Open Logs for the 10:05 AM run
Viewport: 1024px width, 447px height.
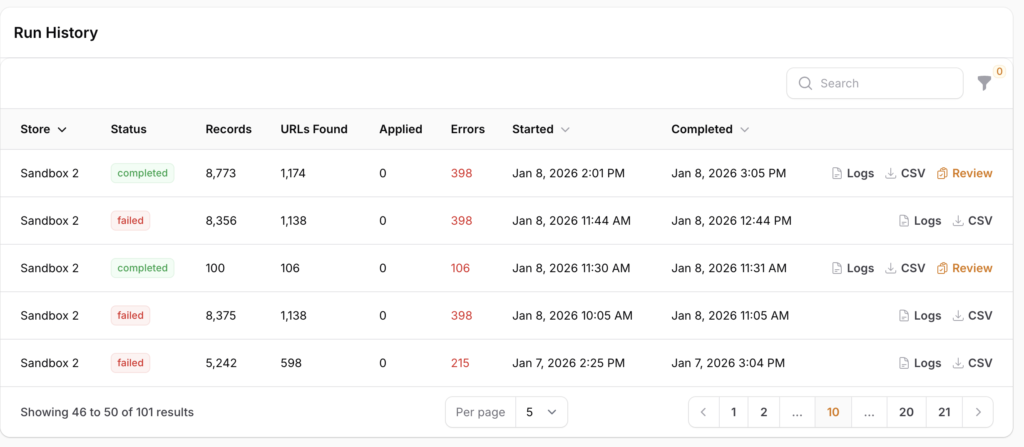(x=919, y=316)
